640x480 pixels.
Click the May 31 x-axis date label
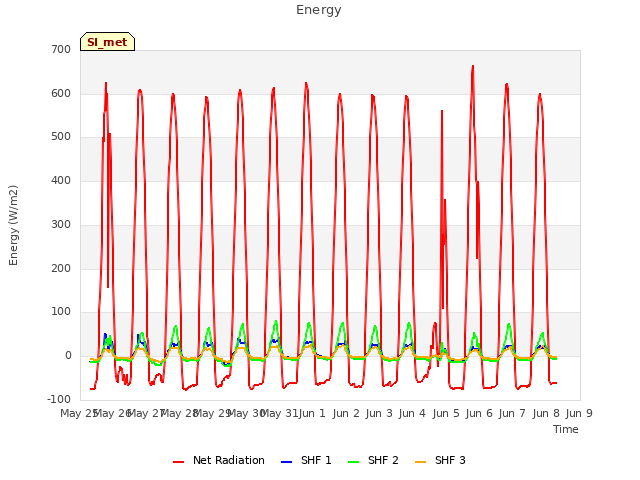[x=279, y=413]
